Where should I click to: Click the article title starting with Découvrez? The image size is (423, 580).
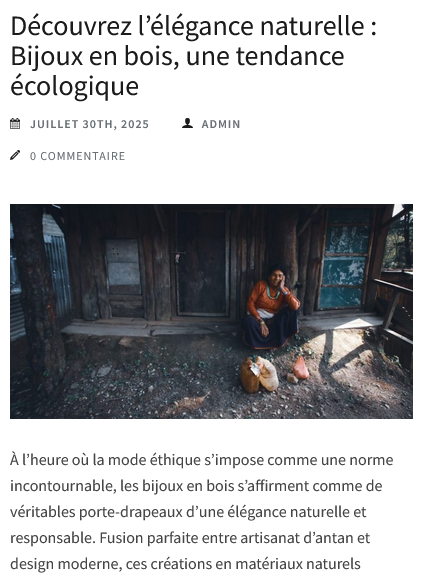(194, 56)
